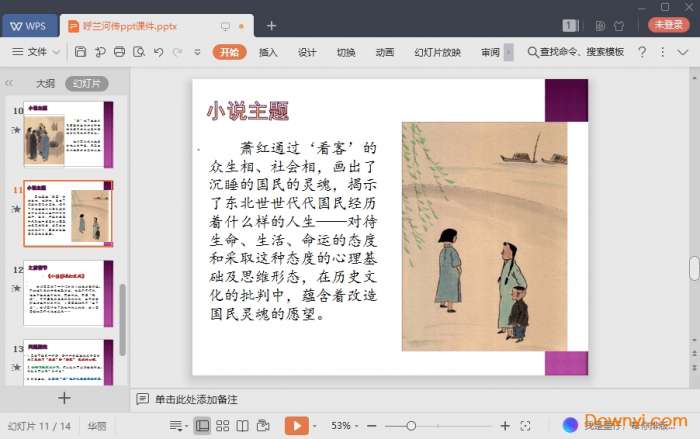Image resolution: width=700 pixels, height=439 pixels.
Task: Collapse the slide panel with double chevron
Action: click(9, 83)
